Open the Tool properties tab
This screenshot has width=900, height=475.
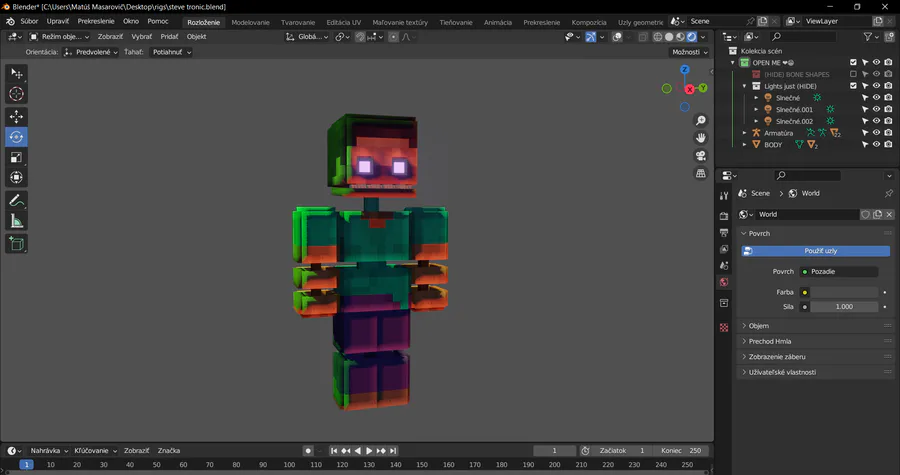point(724,196)
